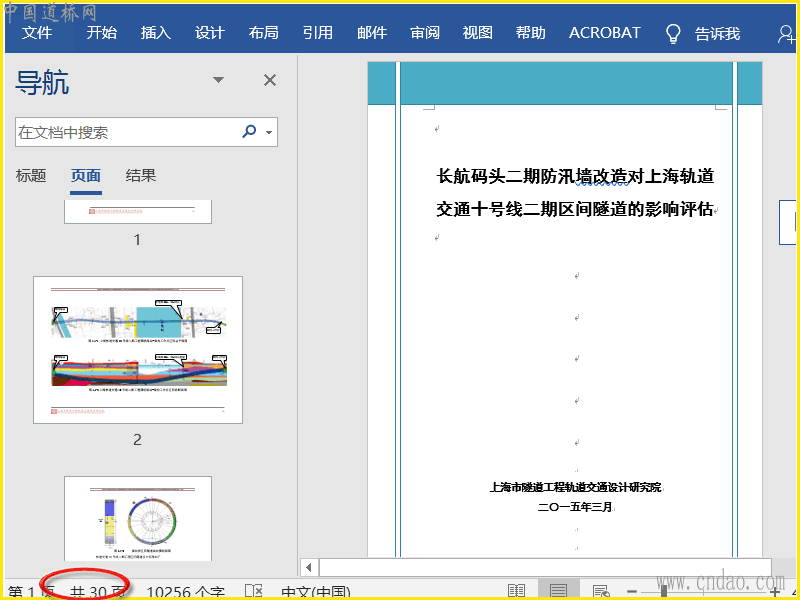Click the text 上海市隧道工程轨道交通设计研究院
This screenshot has width=800, height=600.
pyautogui.click(x=575, y=487)
